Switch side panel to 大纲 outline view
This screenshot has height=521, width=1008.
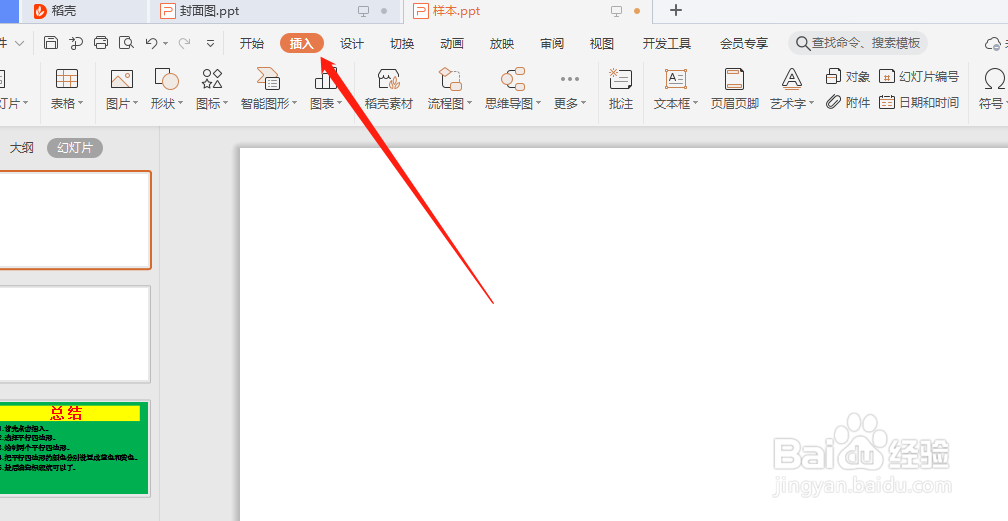[21, 148]
